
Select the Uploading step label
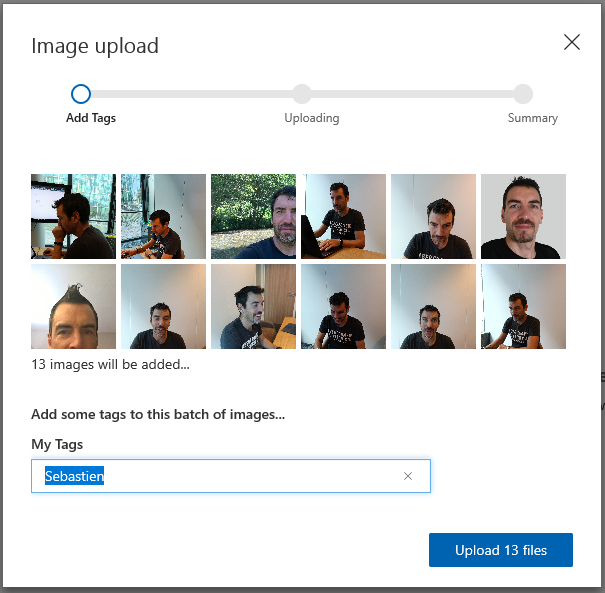point(312,118)
